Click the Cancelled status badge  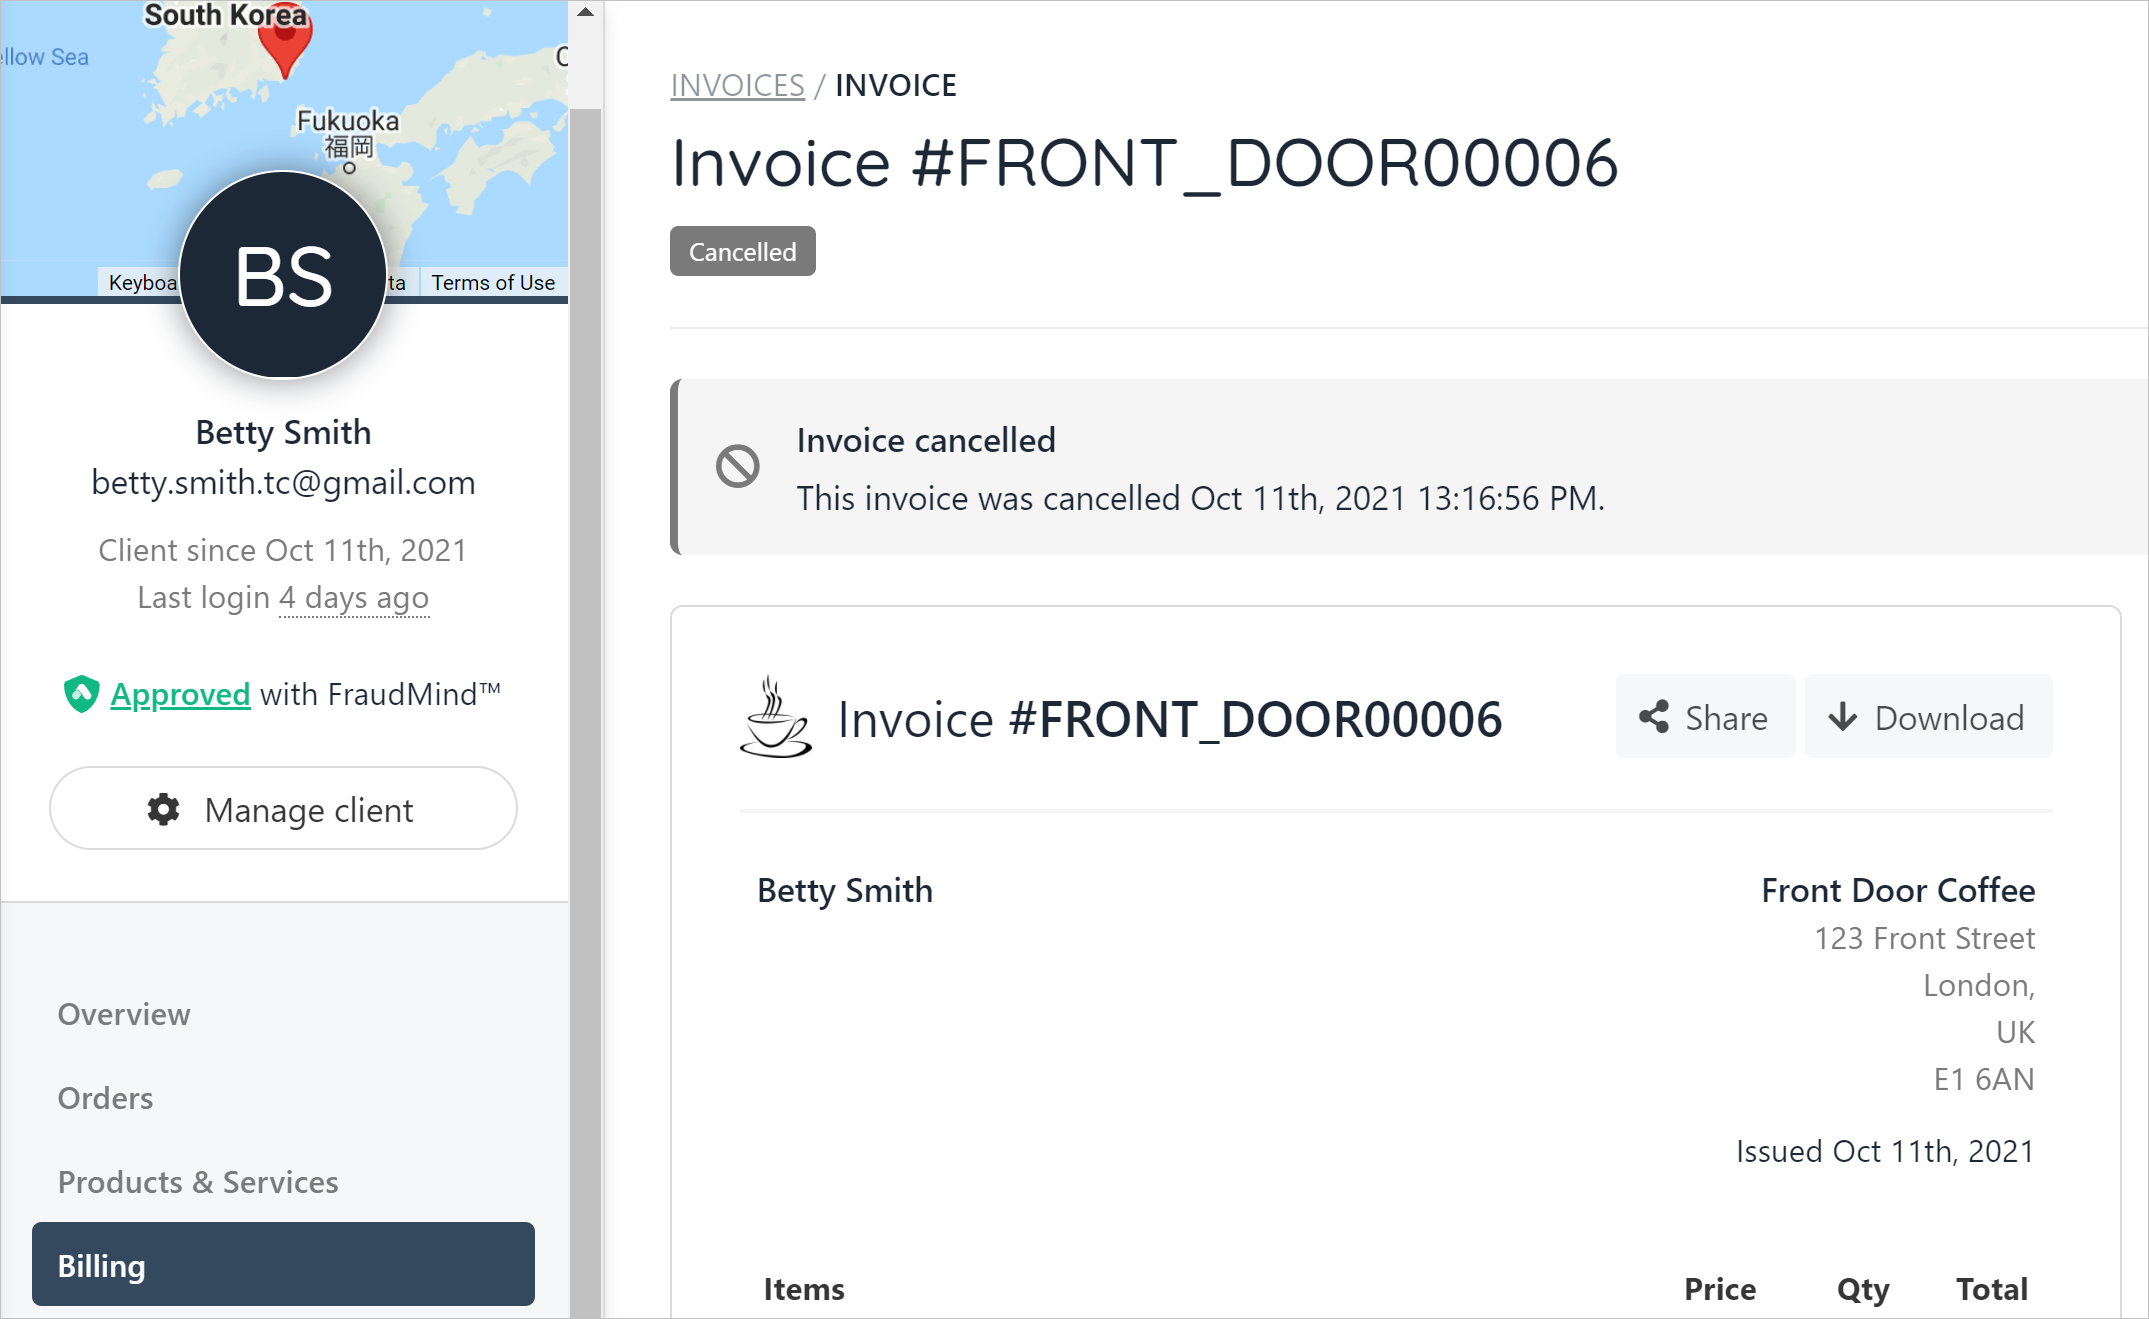click(742, 252)
